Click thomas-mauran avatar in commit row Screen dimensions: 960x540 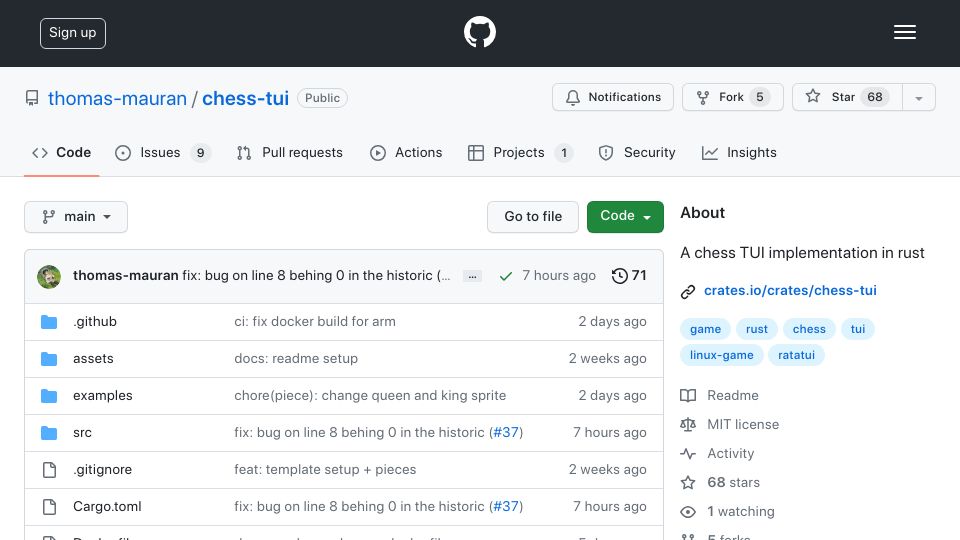(49, 276)
